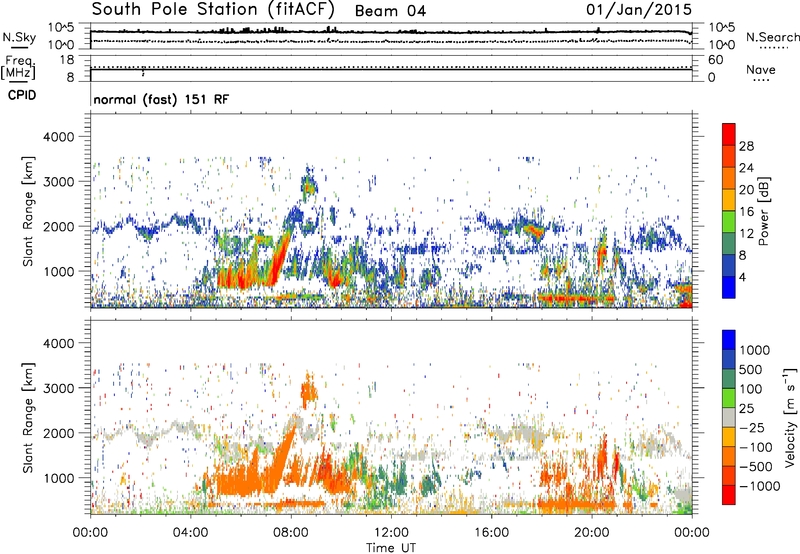This screenshot has height=554, width=800.
Task: Click the 'Power [dB]' colorbar title
Action: pyautogui.click(x=763, y=211)
